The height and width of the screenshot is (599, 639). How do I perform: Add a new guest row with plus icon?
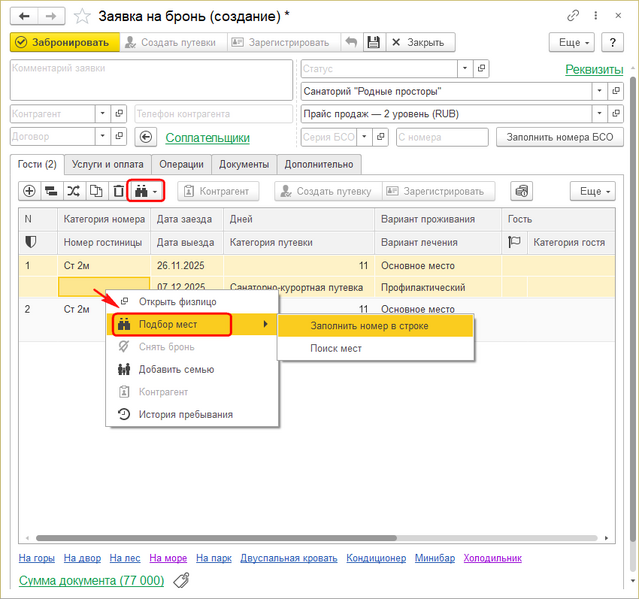pos(29,191)
